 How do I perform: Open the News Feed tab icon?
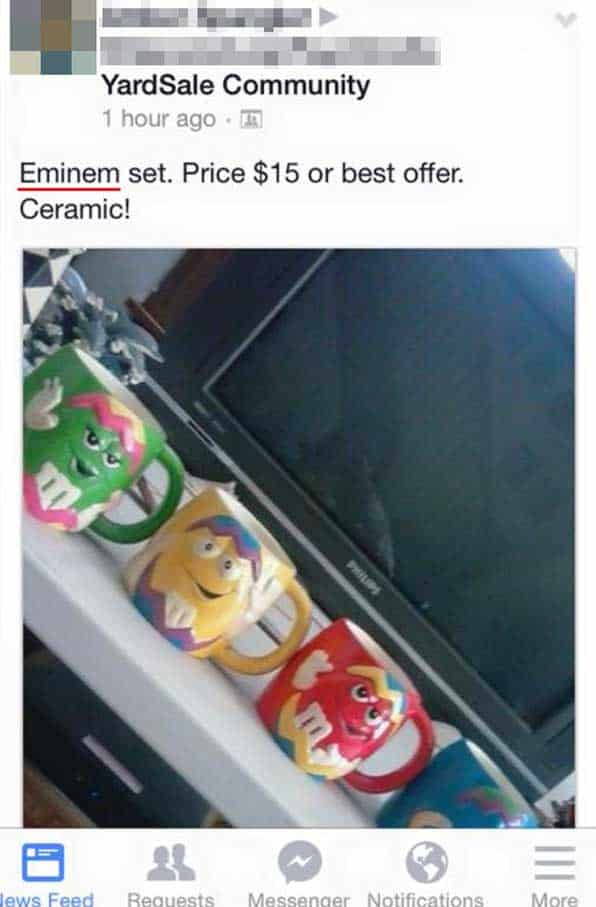click(x=43, y=862)
